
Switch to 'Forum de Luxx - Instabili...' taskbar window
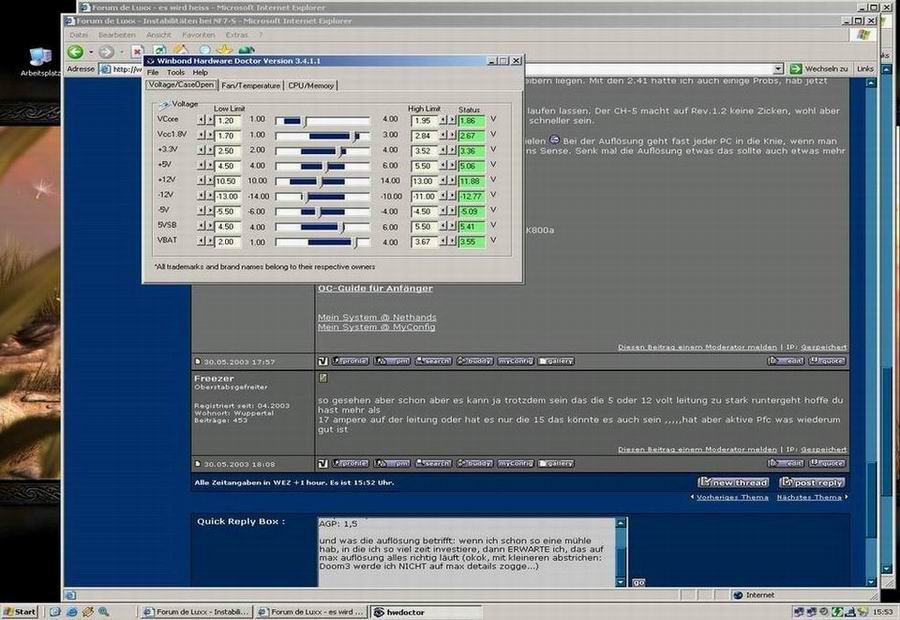pos(196,612)
